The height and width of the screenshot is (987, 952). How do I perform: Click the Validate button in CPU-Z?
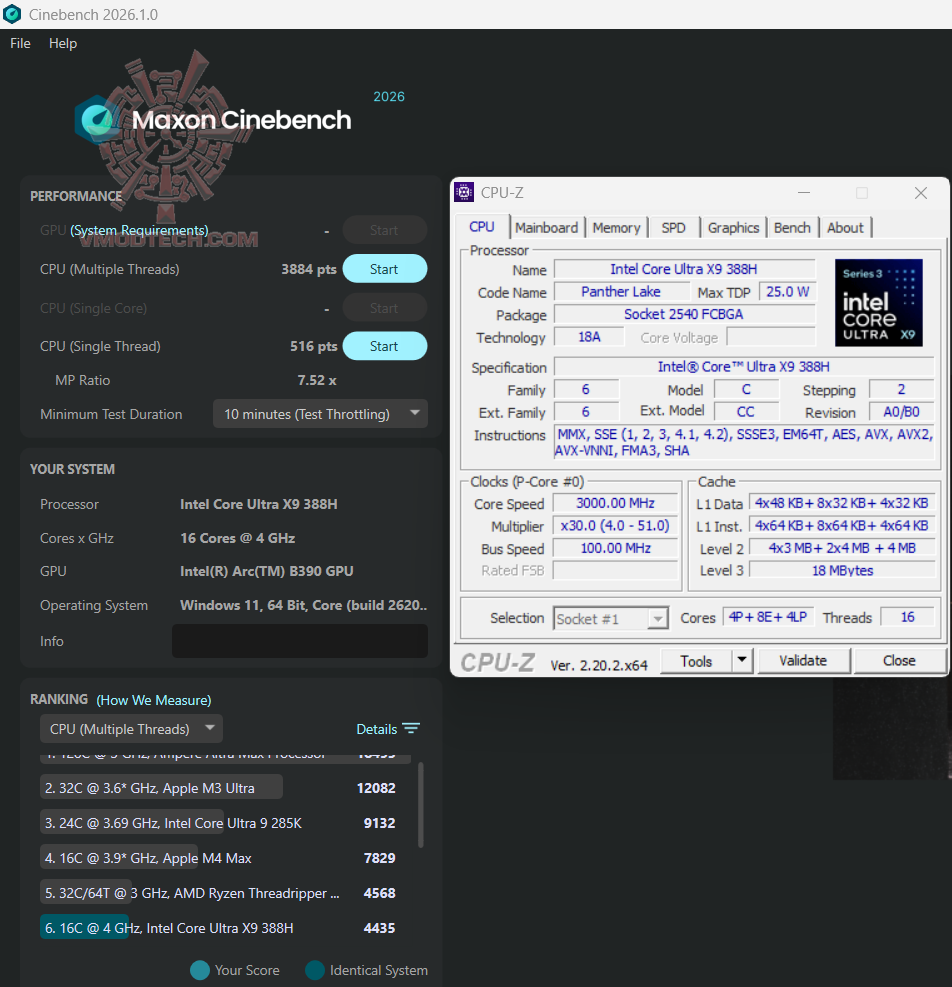coord(803,660)
